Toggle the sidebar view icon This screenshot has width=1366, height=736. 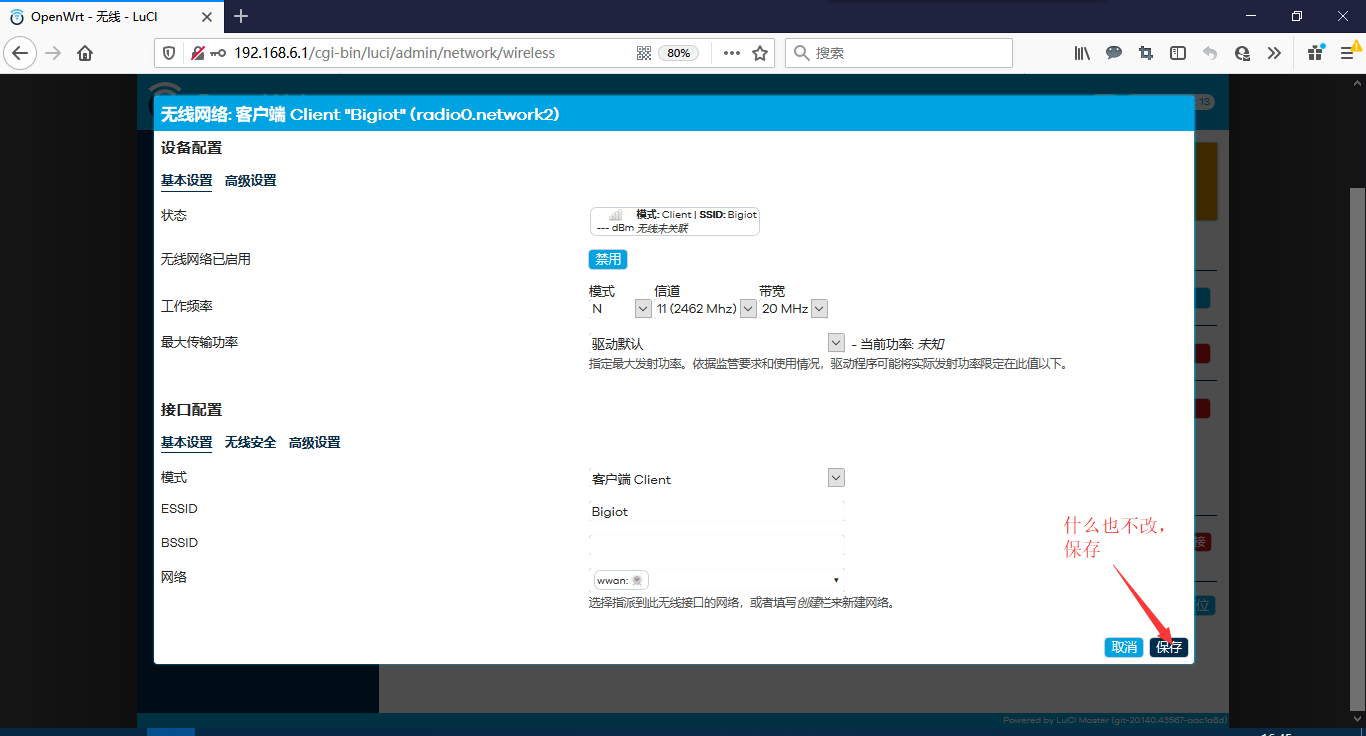[x=1178, y=53]
